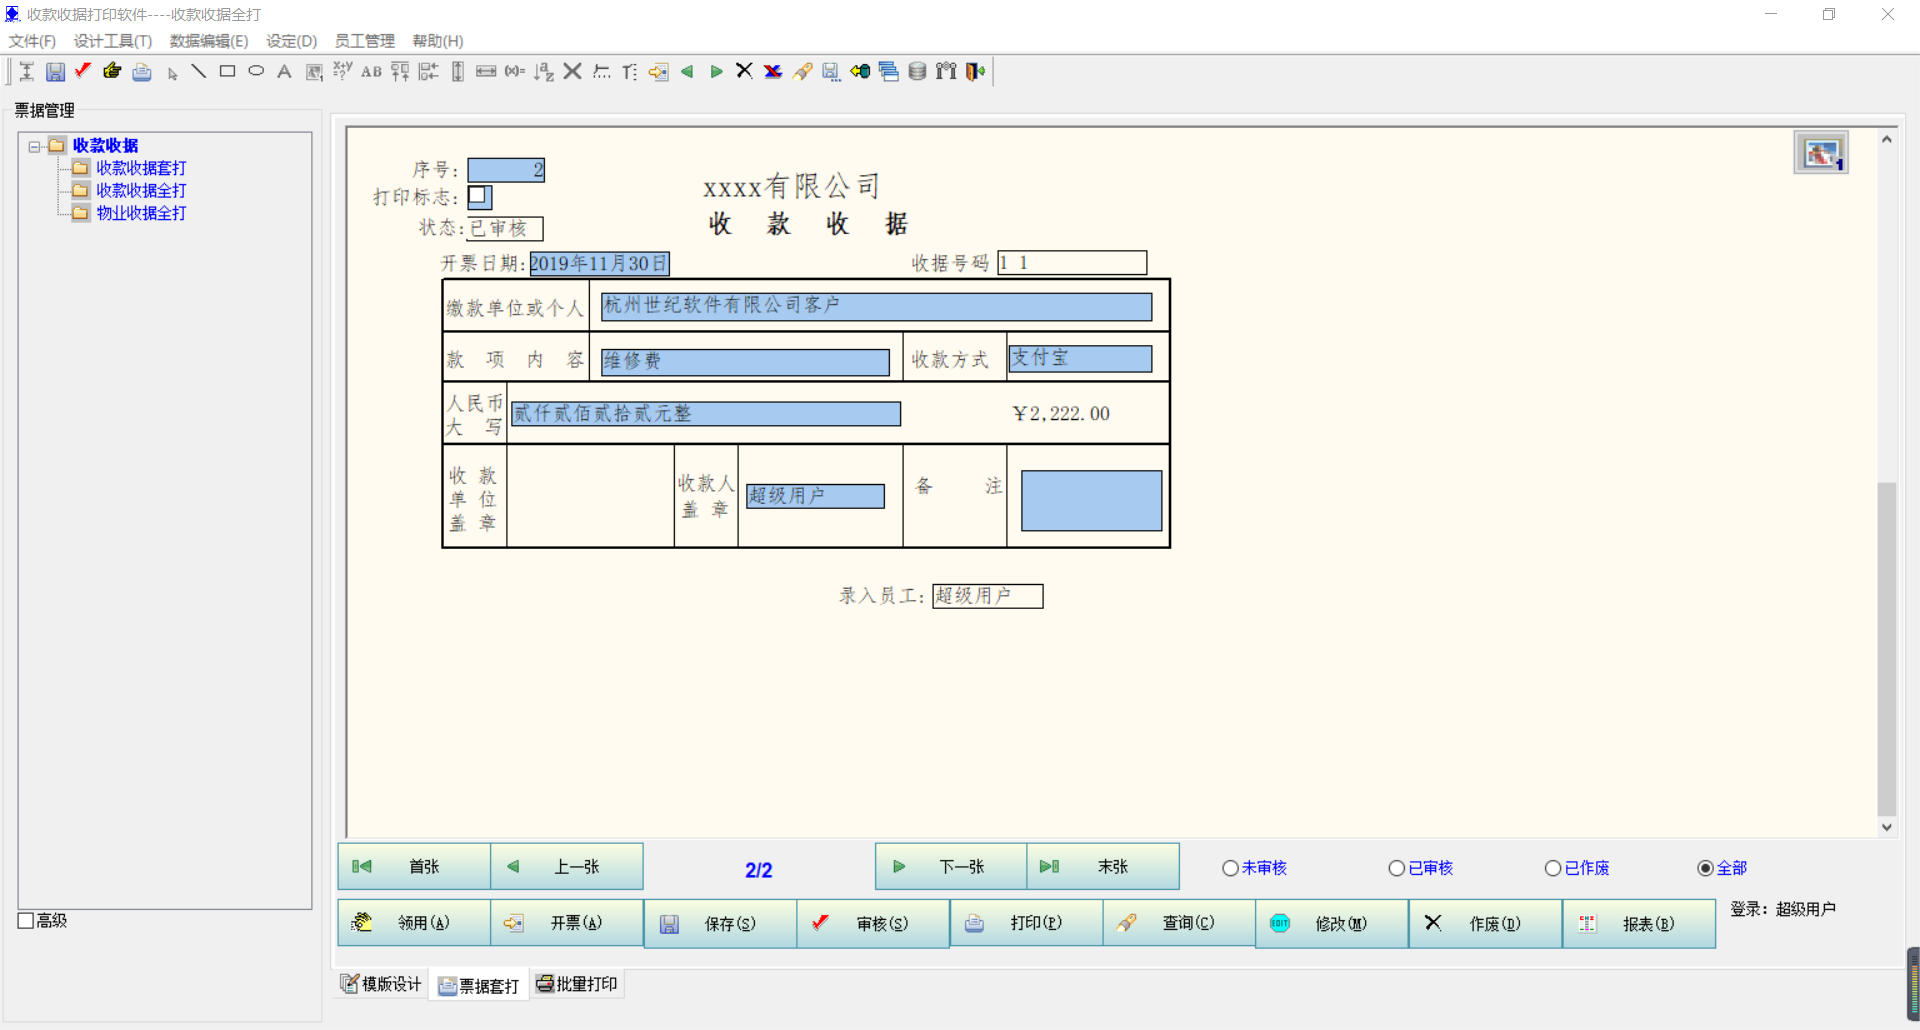The height and width of the screenshot is (1030, 1920).
Task: Click the exit door toolbar icon
Action: [x=975, y=72]
